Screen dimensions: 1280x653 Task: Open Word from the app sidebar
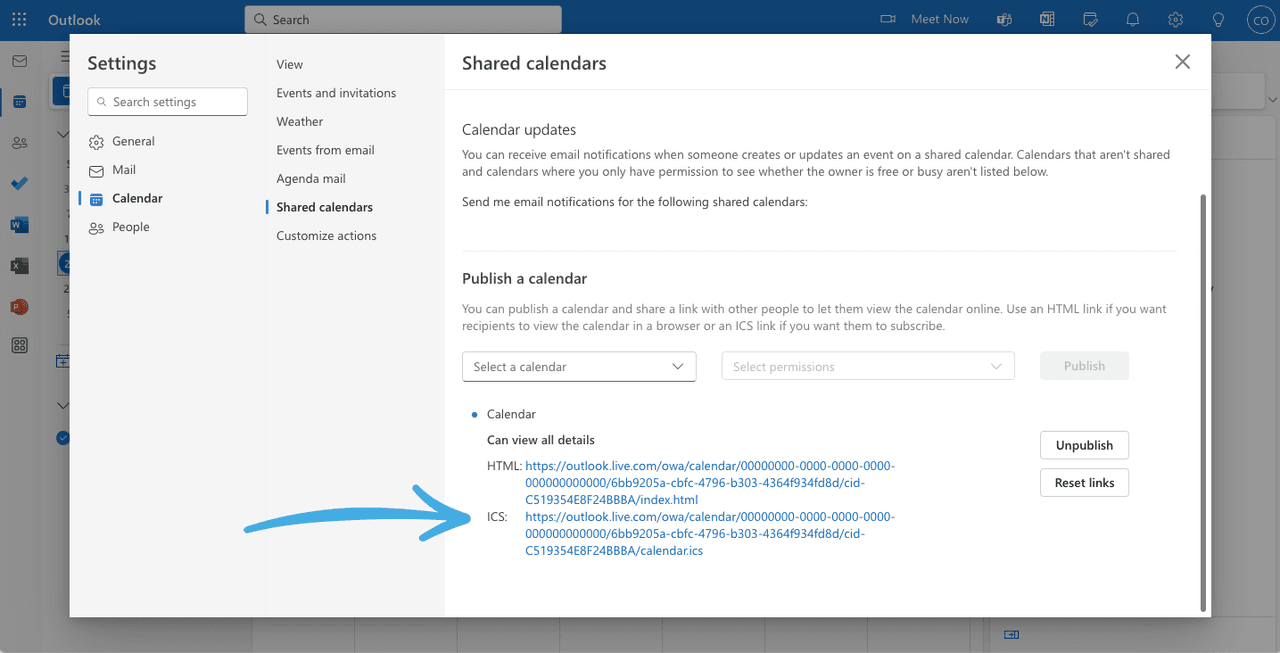tap(18, 224)
